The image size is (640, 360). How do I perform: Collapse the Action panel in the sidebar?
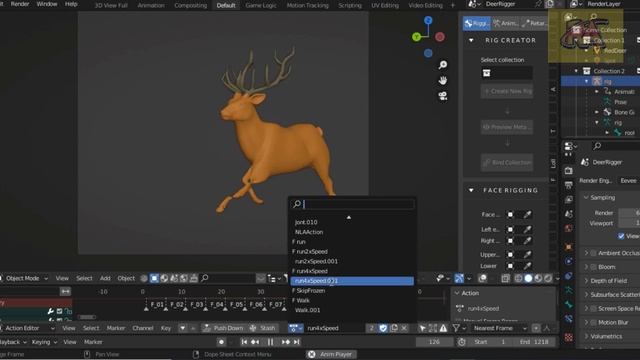click(x=457, y=293)
